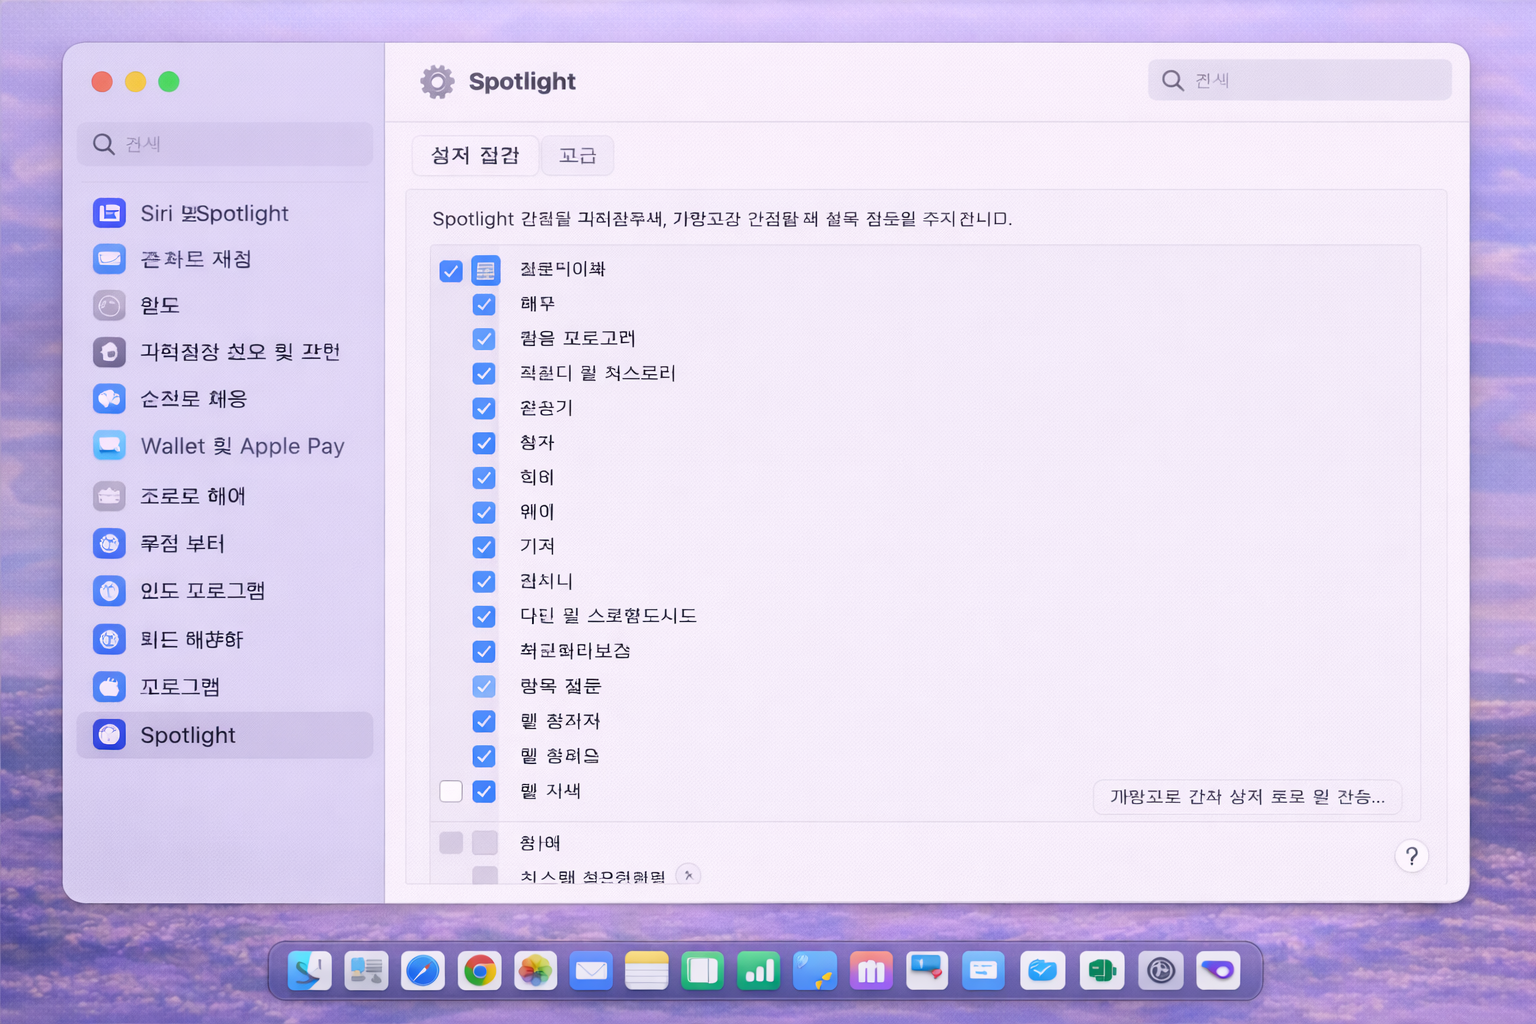Uncheck 다틴 밀 스로함도시드 checkbox
This screenshot has width=1536, height=1024.
tap(484, 616)
